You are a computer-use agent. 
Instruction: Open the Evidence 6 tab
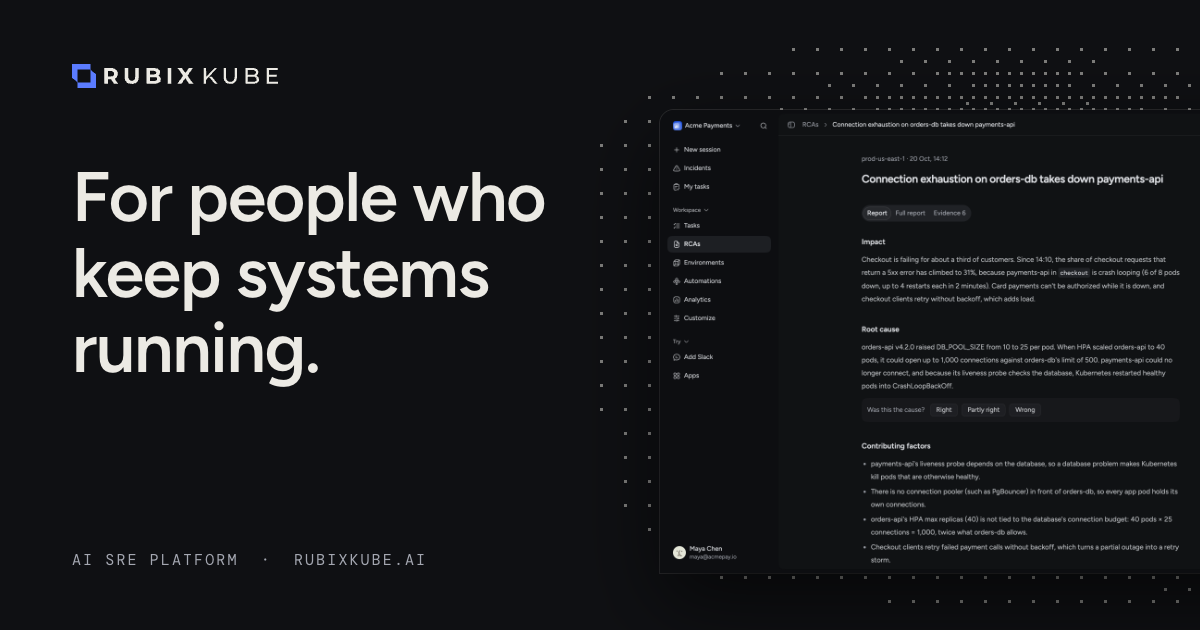click(x=949, y=213)
